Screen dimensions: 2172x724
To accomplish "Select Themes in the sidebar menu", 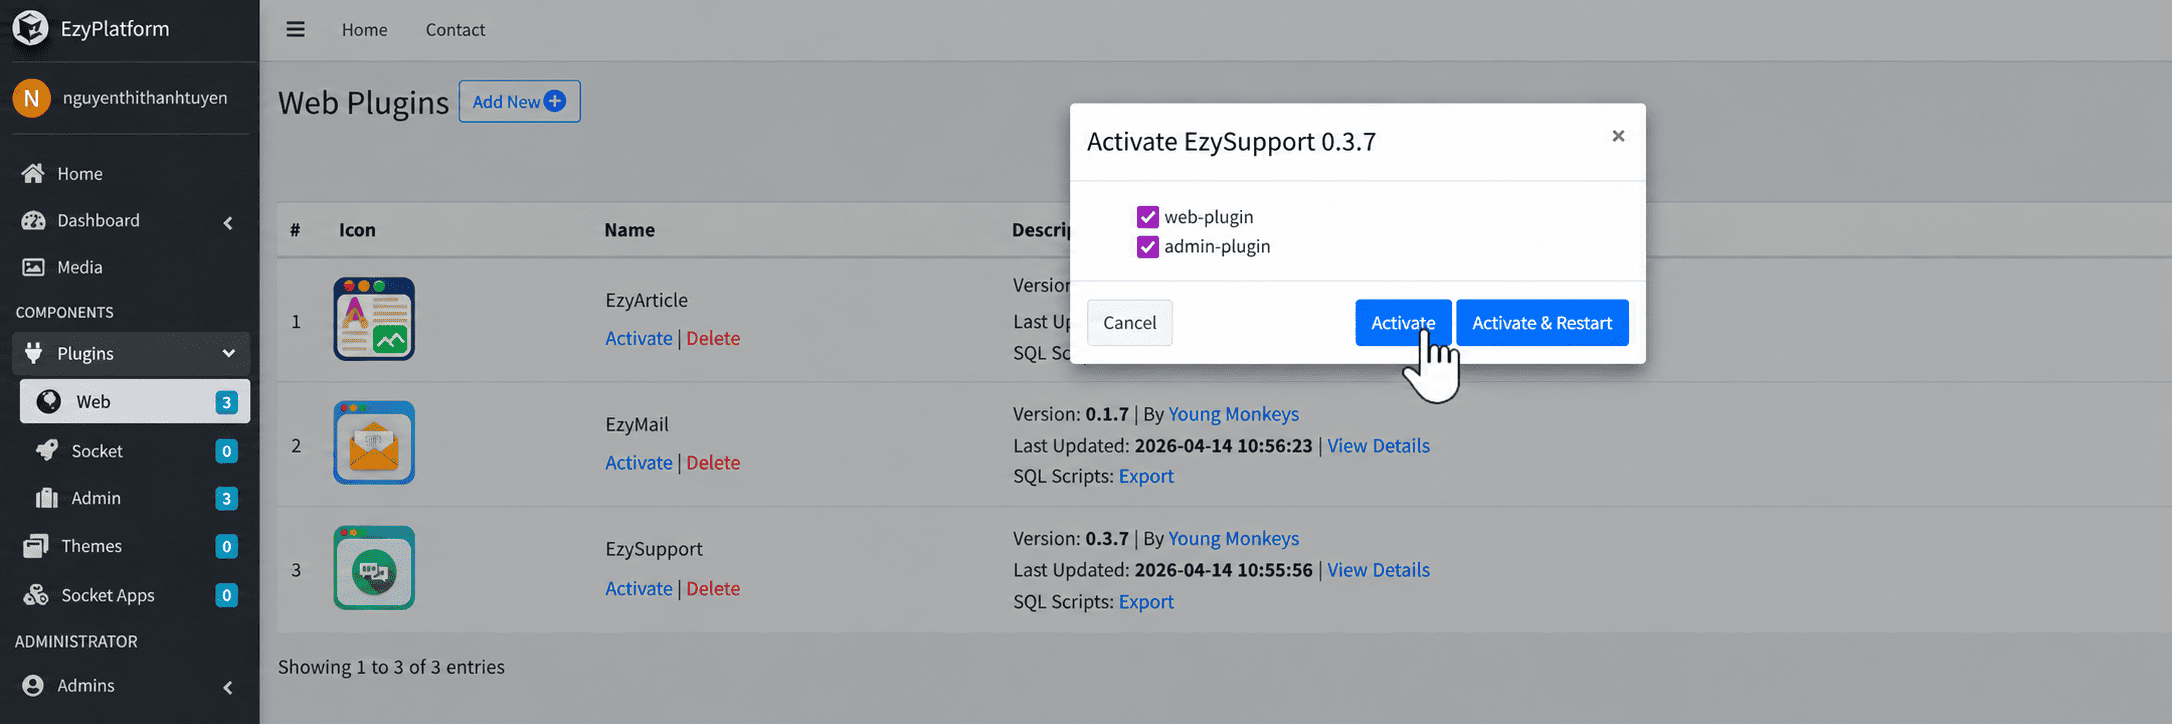I will (x=130, y=546).
